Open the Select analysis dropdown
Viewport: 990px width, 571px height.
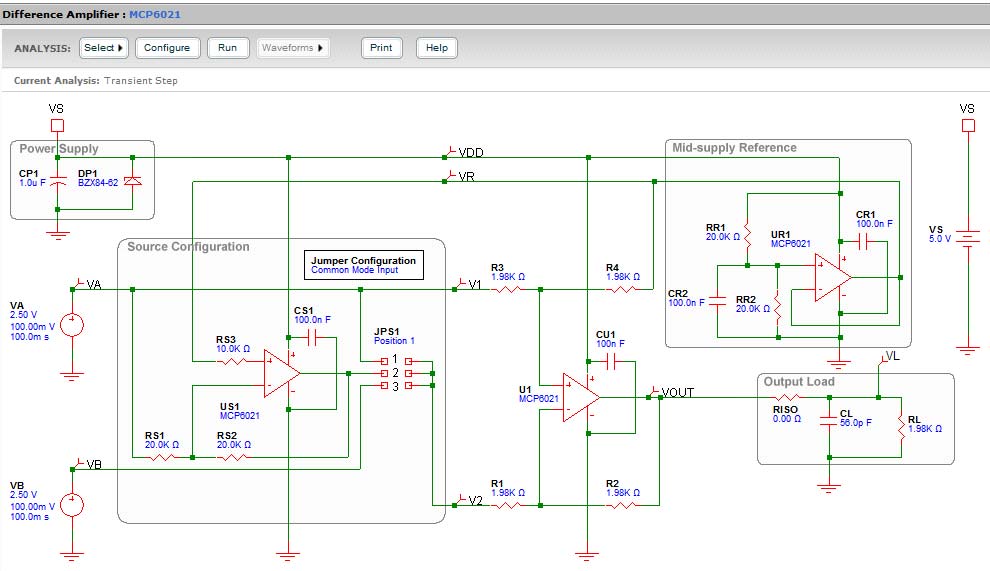(x=104, y=48)
